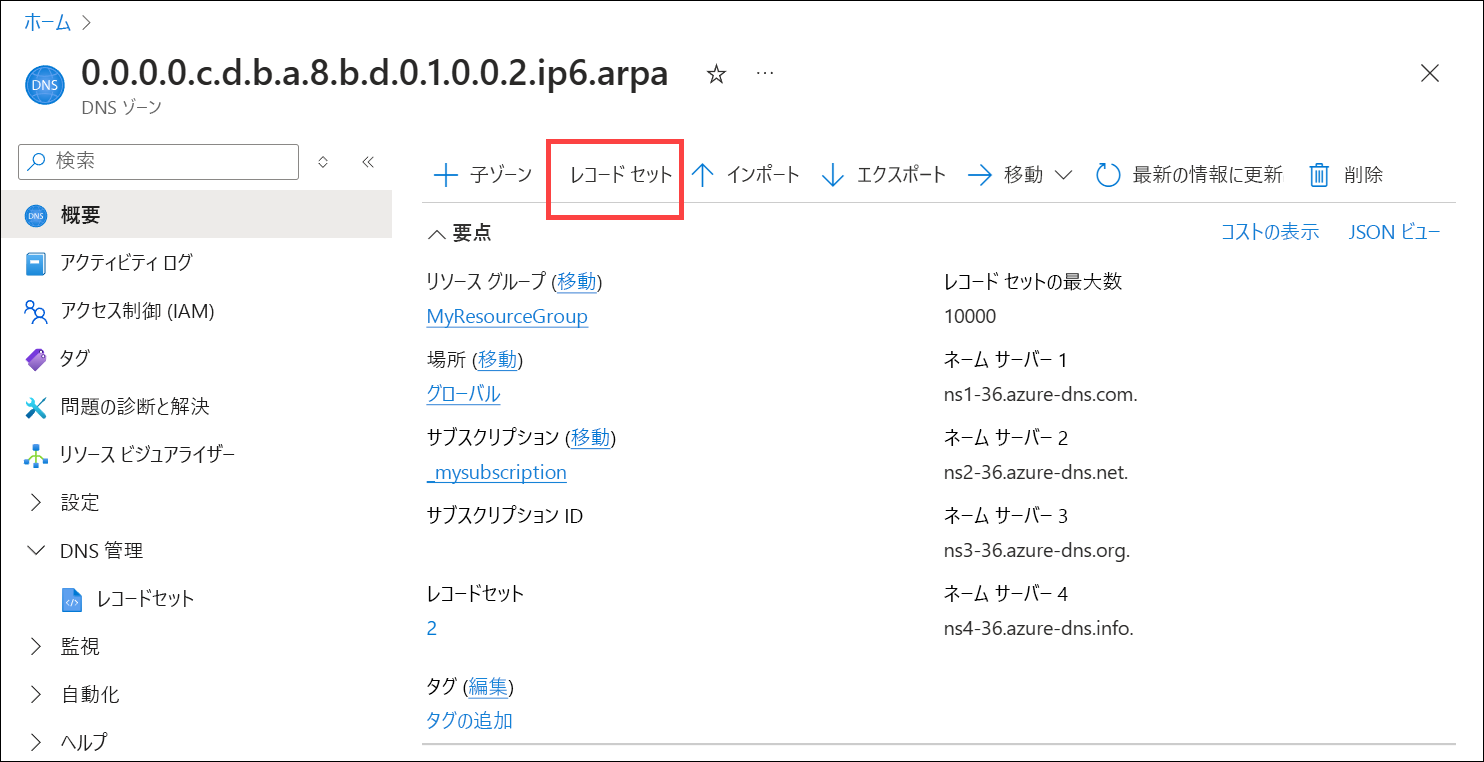Favorite the zone with the star icon
1484x762 pixels.
pyautogui.click(x=716, y=75)
